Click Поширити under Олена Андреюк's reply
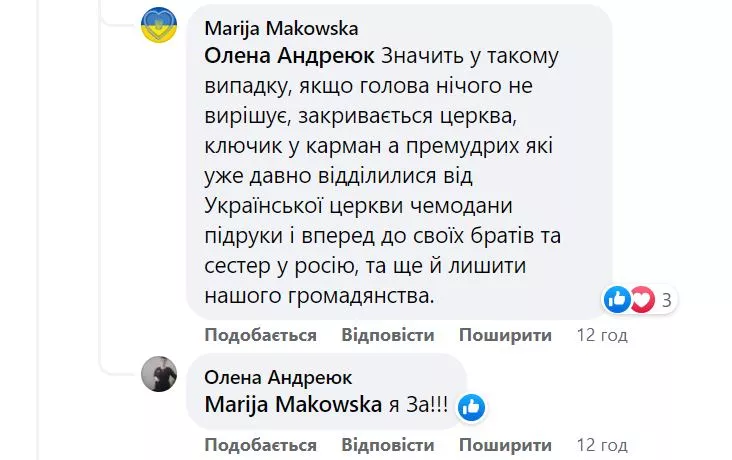Image resolution: width=732 pixels, height=460 pixels. click(506, 444)
